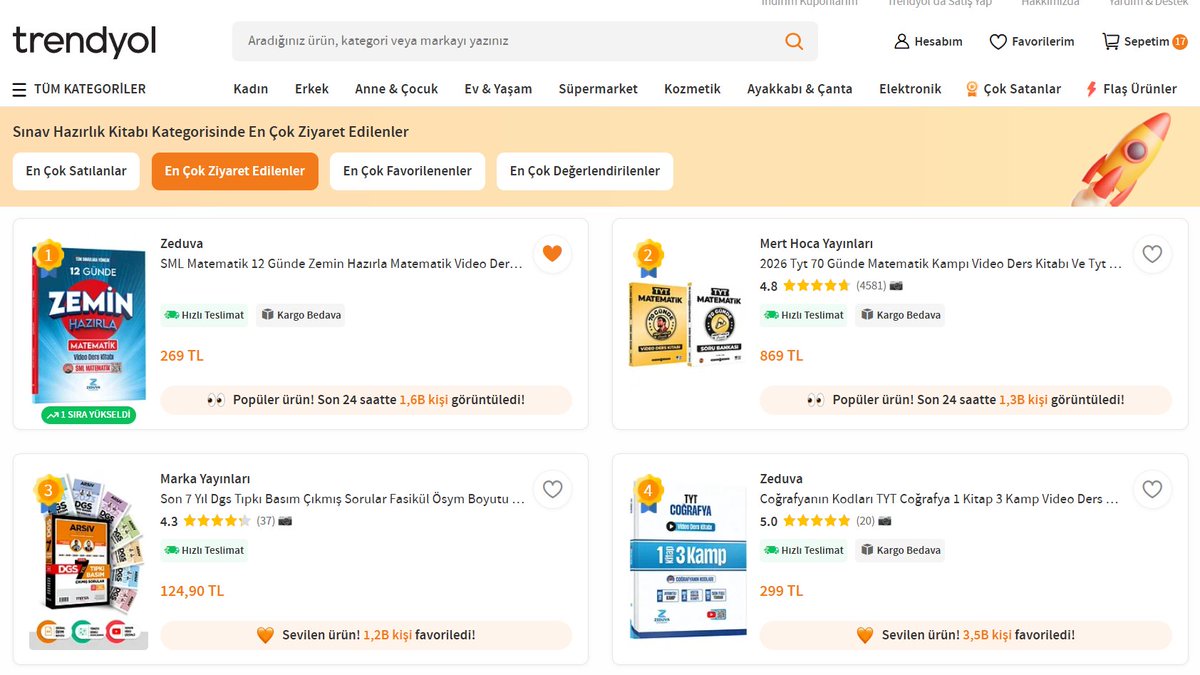Open the DGS Arşiv book cover thumbnail

click(87, 562)
